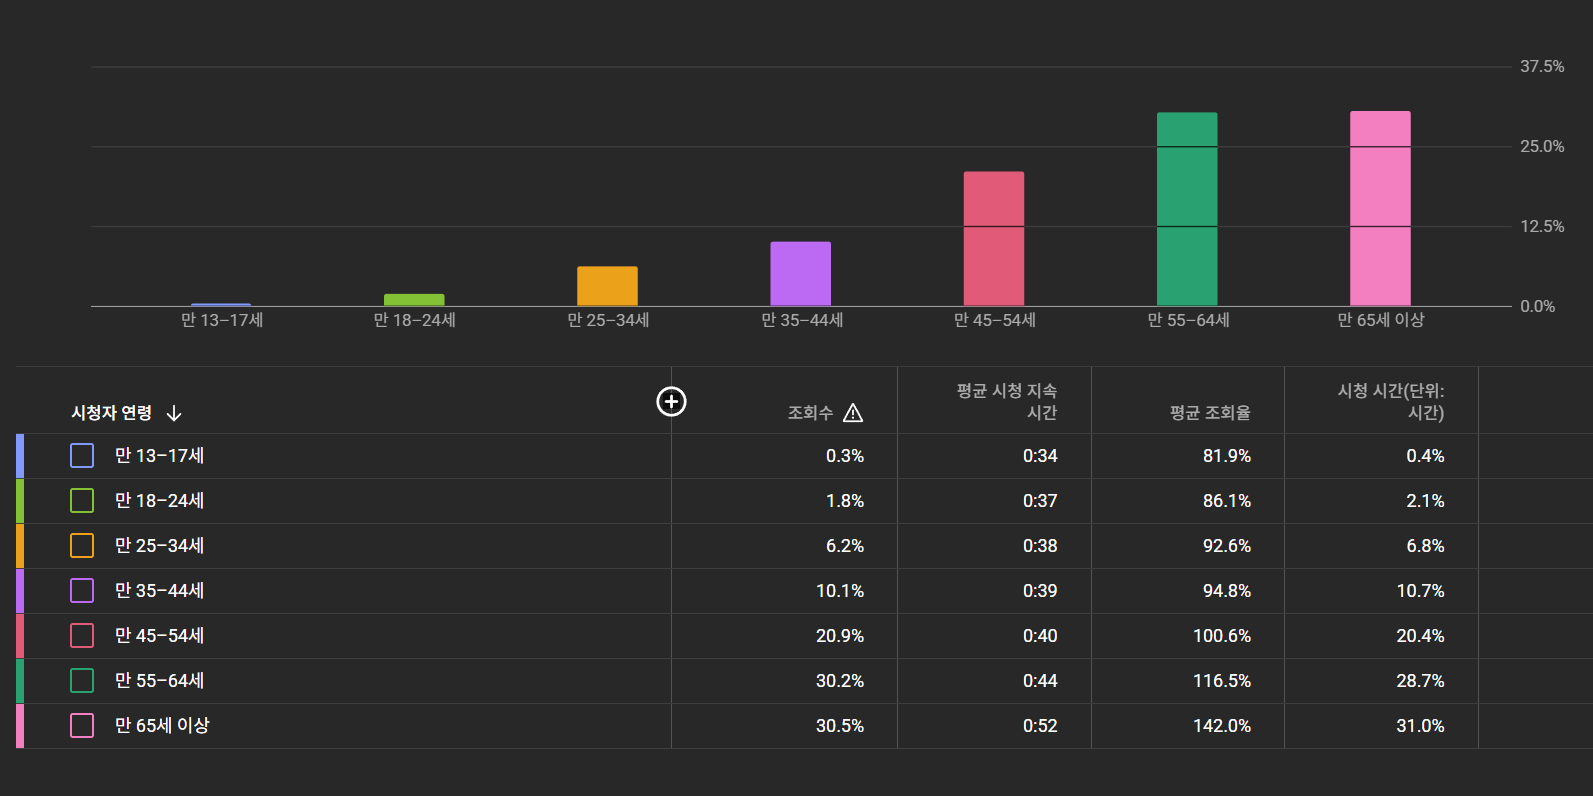Click the 평균 시청 지속 시간 column header
The width and height of the screenshot is (1593, 796).
point(1006,402)
